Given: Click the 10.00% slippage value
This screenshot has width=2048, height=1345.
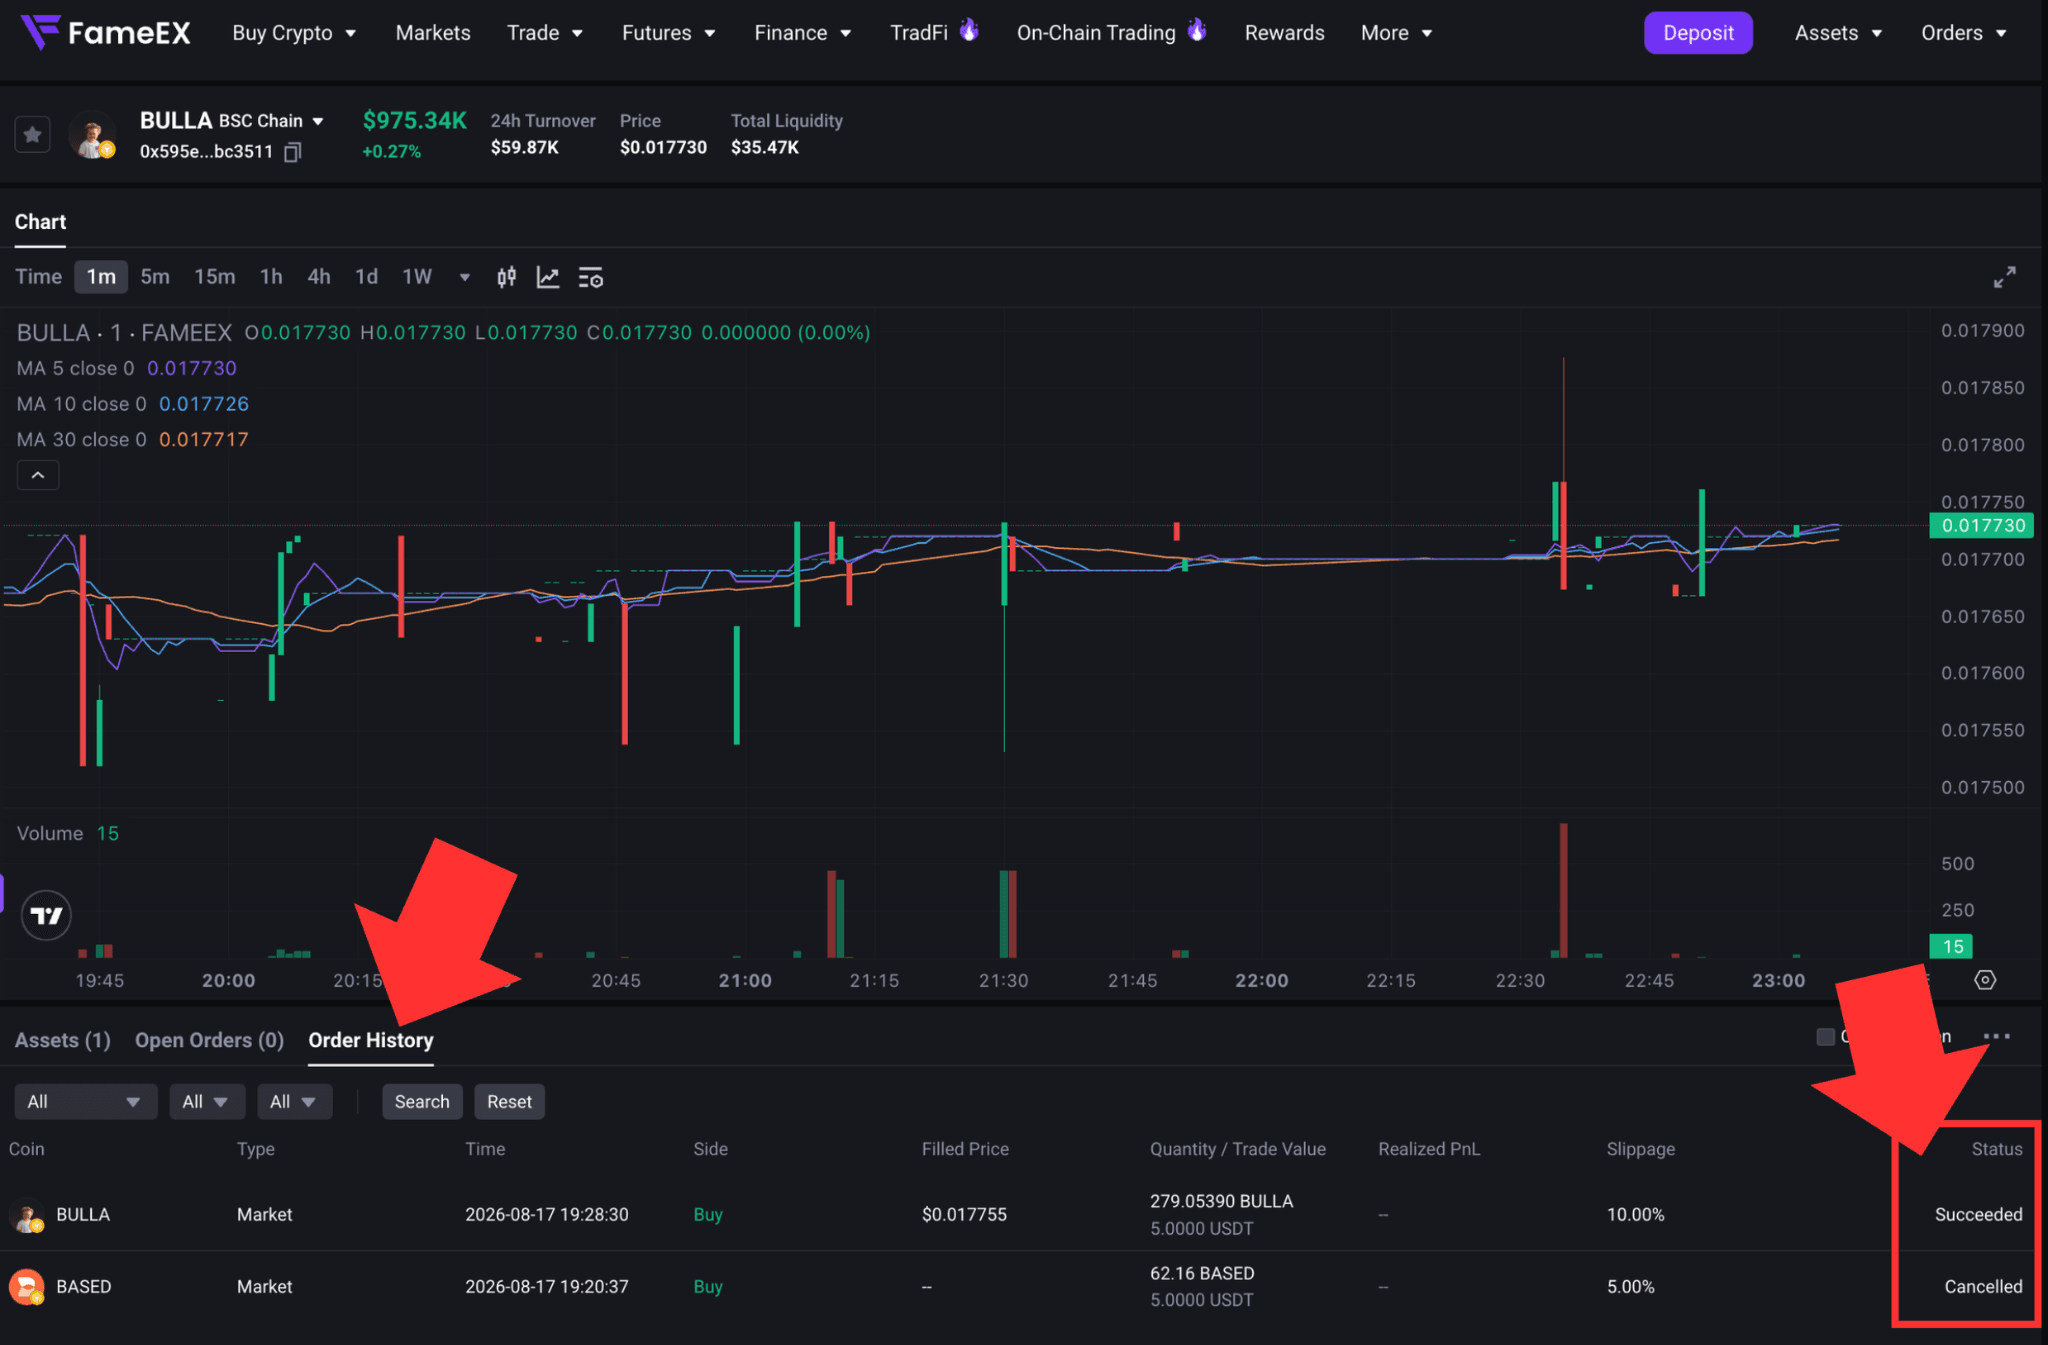Looking at the screenshot, I should coord(1635,1215).
